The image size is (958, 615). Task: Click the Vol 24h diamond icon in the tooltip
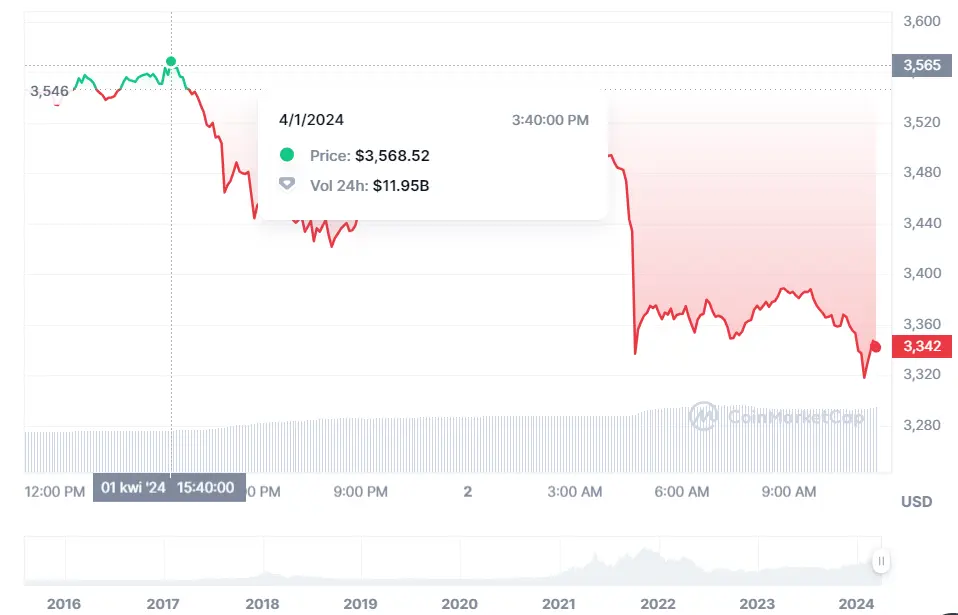tap(289, 185)
